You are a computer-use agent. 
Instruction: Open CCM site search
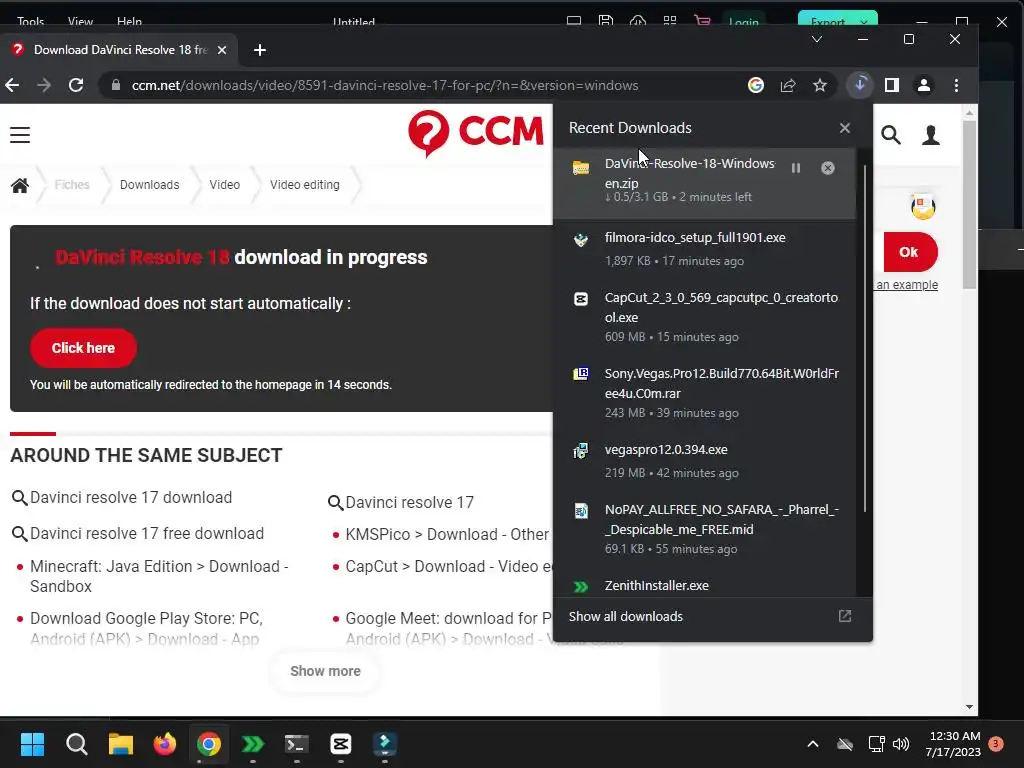[891, 135]
